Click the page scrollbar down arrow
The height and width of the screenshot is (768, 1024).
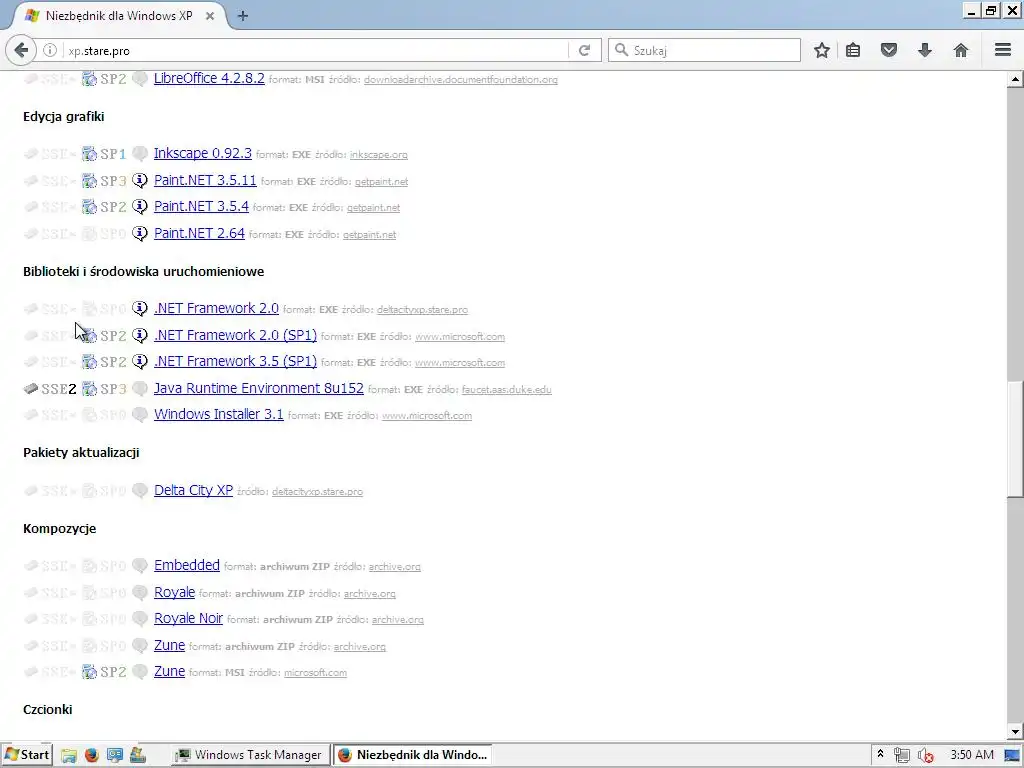(1015, 732)
